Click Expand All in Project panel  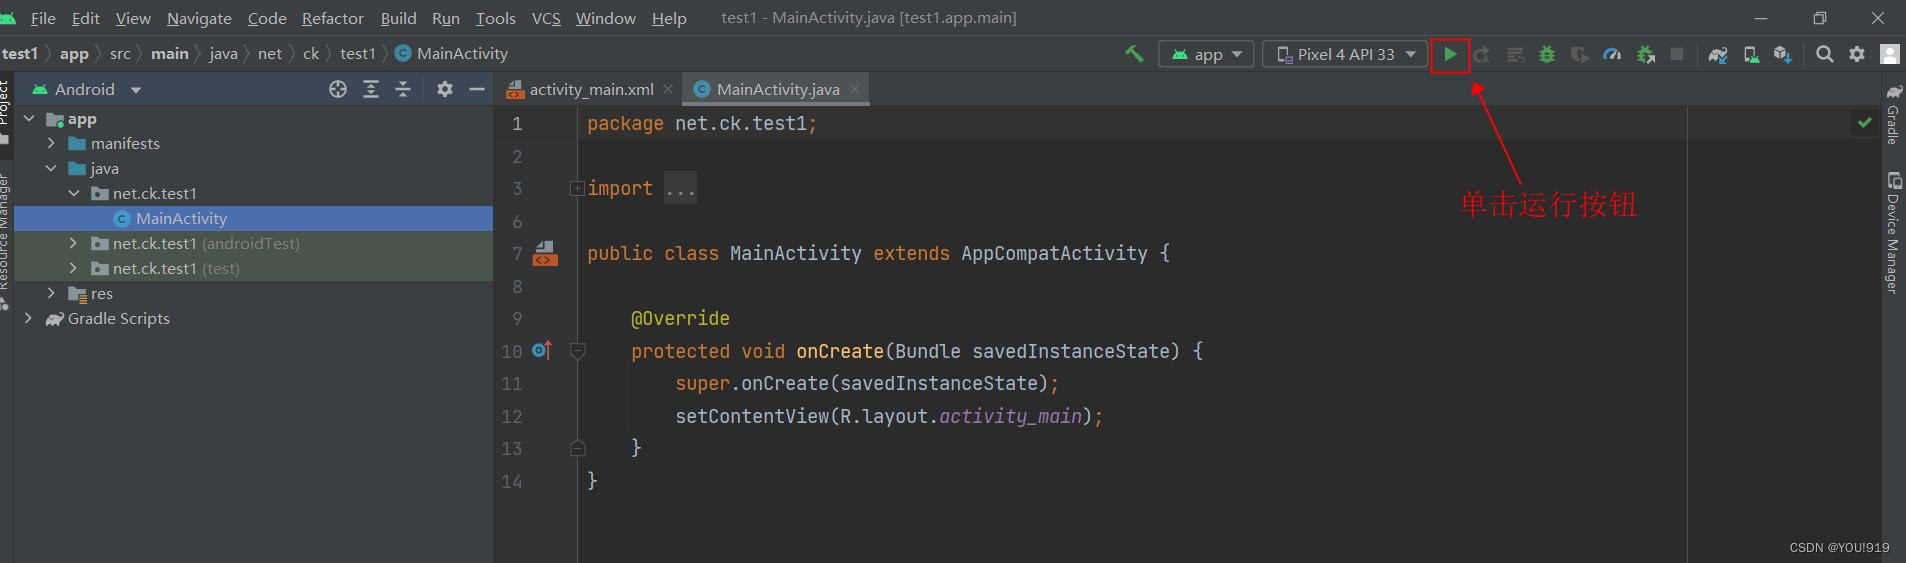point(371,89)
